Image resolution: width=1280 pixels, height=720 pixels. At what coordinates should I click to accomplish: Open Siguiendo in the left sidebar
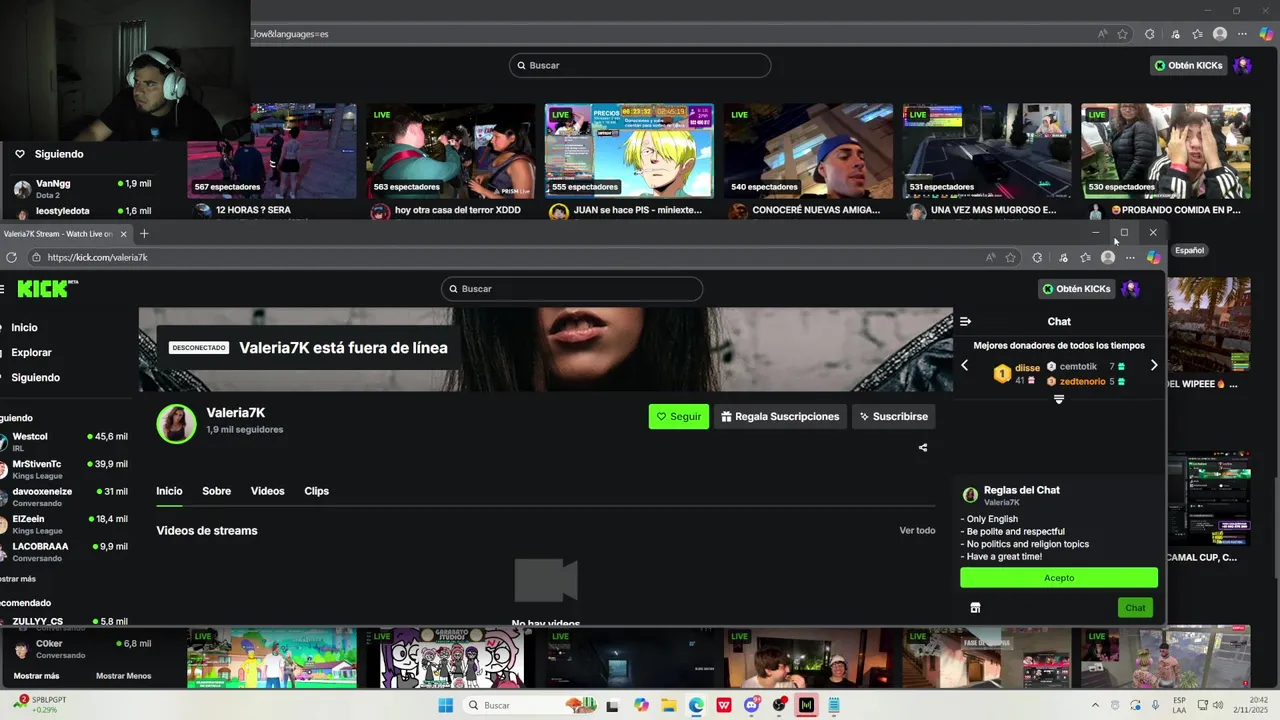35,378
